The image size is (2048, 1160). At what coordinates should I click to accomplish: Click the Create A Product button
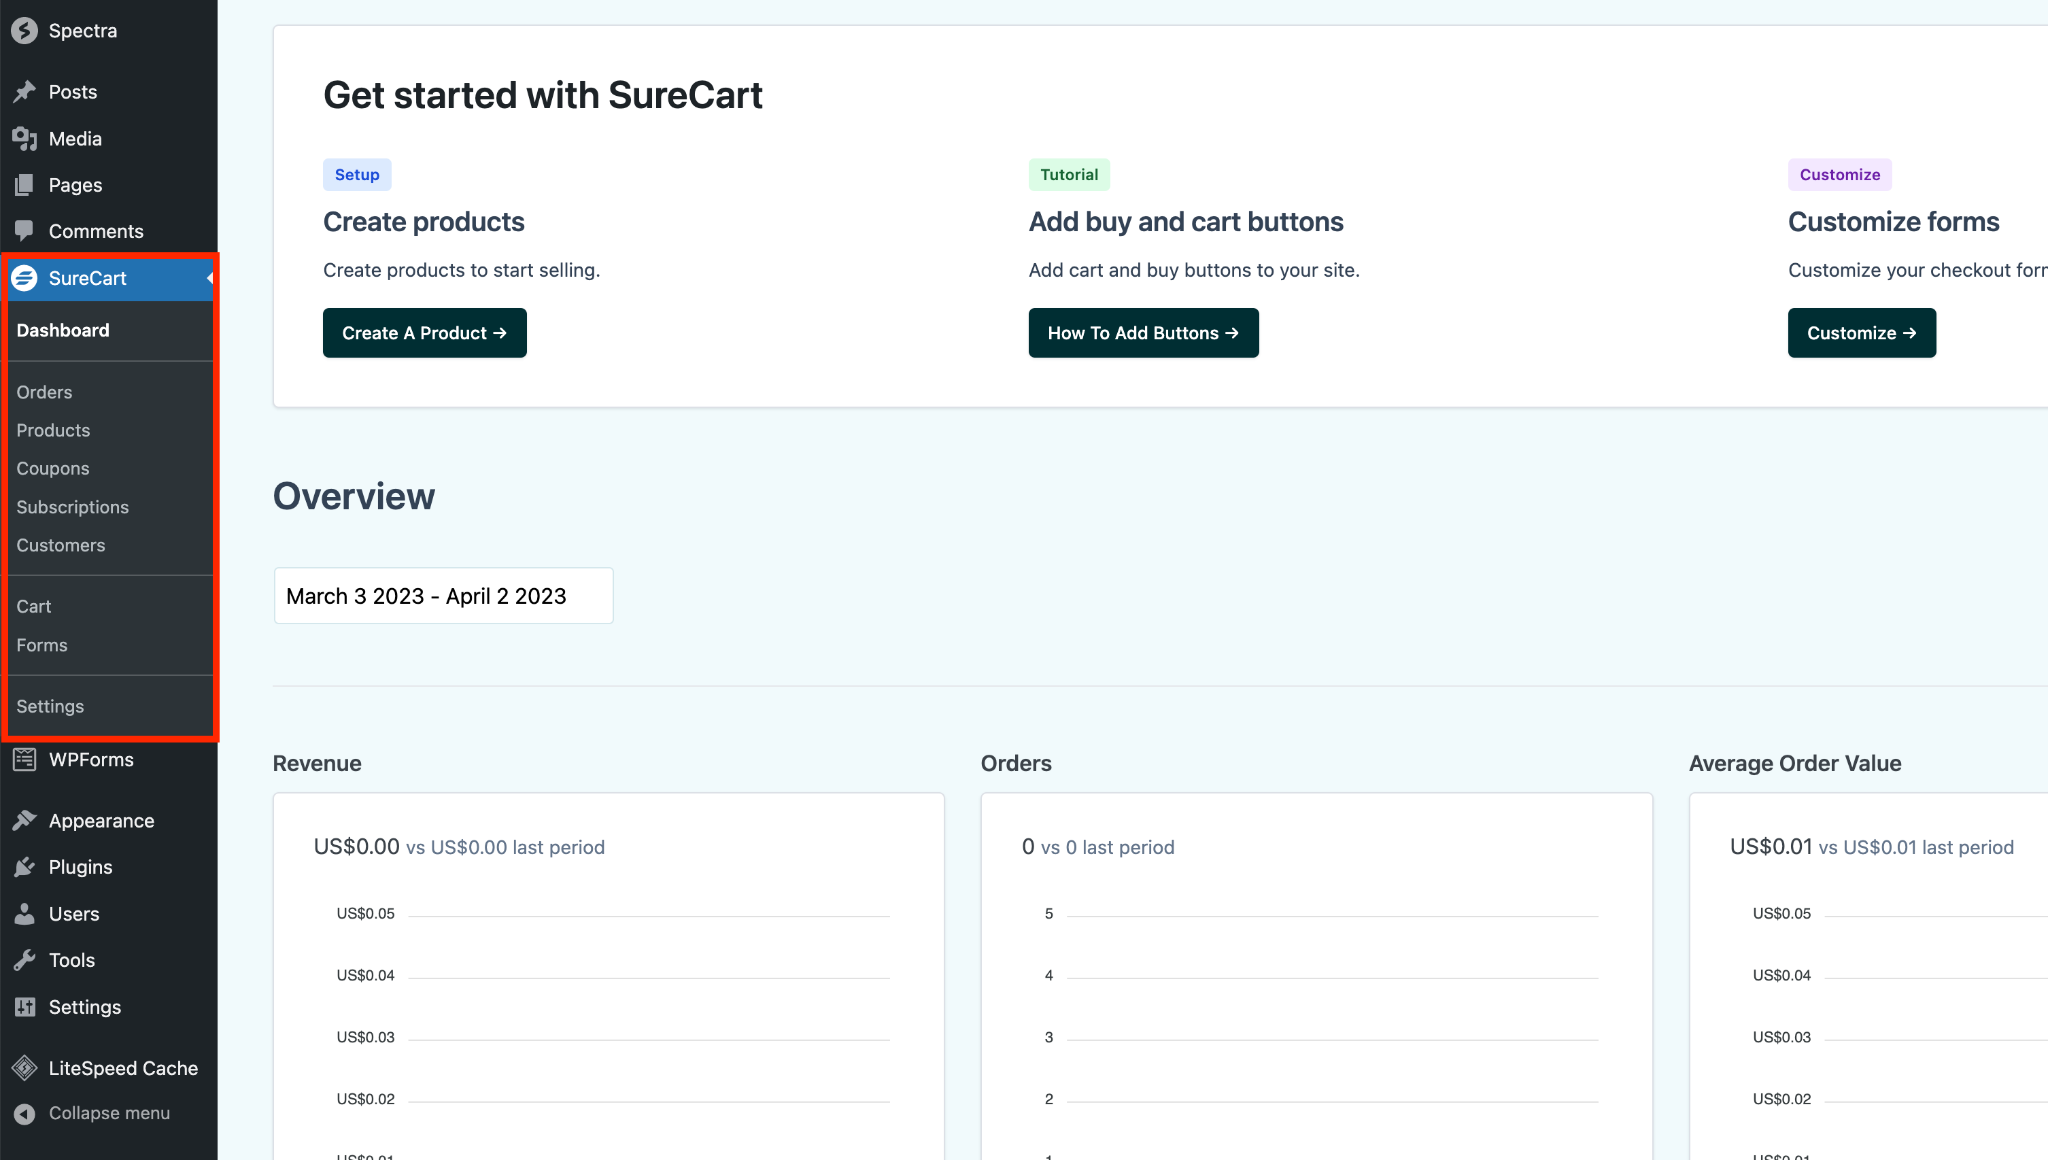tap(424, 332)
